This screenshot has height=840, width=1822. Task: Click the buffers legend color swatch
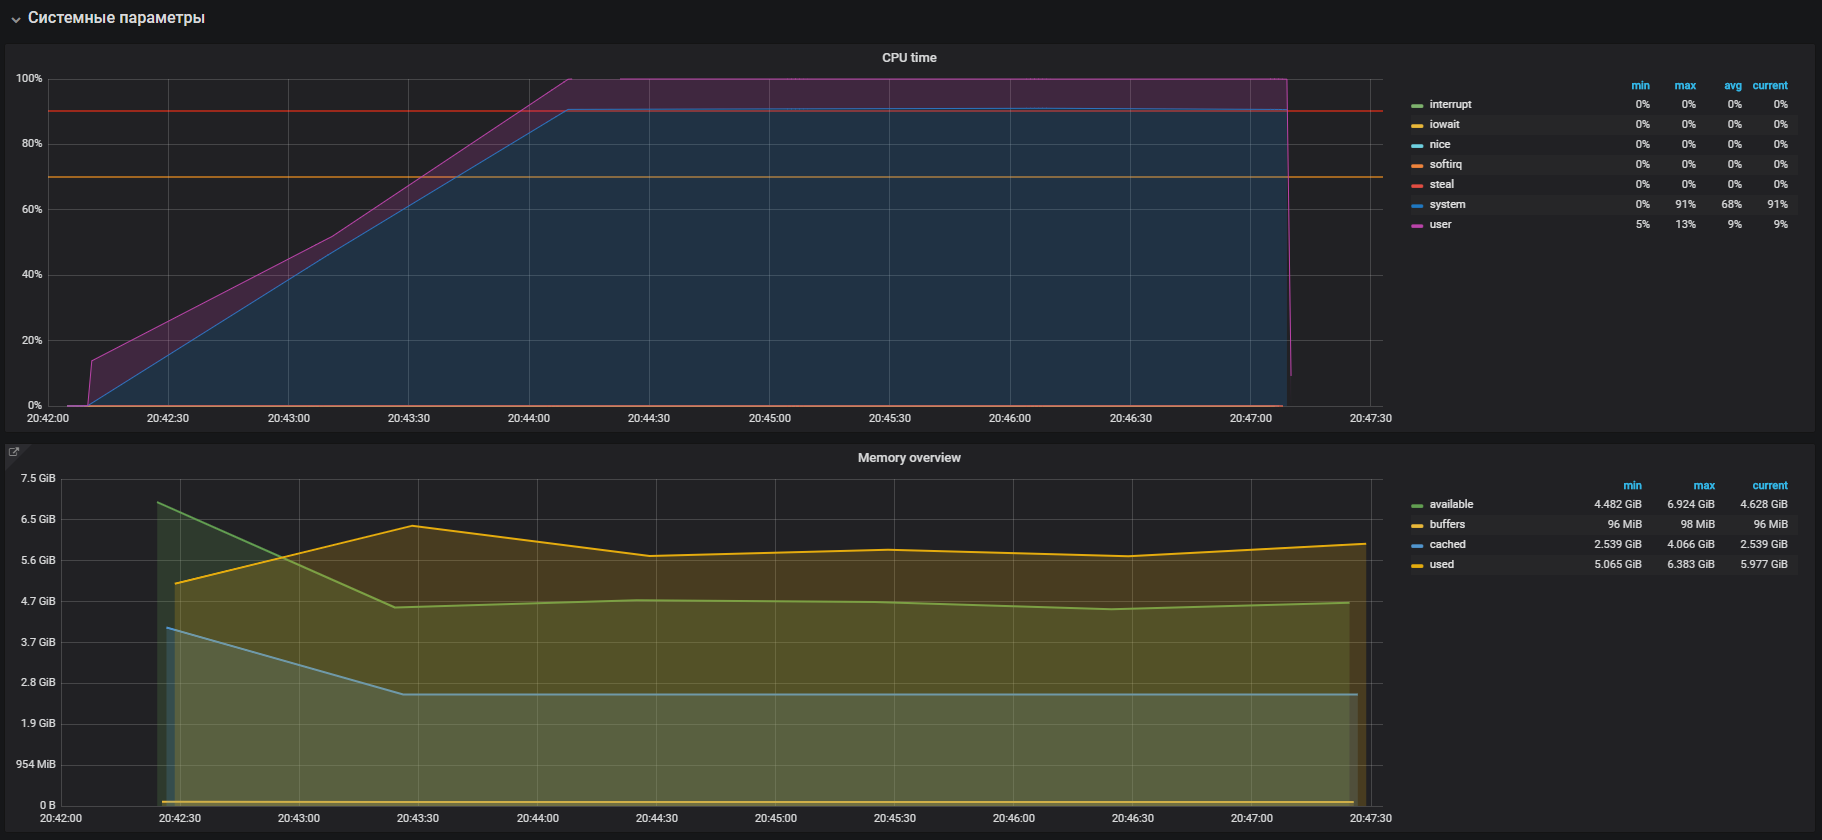coord(1417,525)
